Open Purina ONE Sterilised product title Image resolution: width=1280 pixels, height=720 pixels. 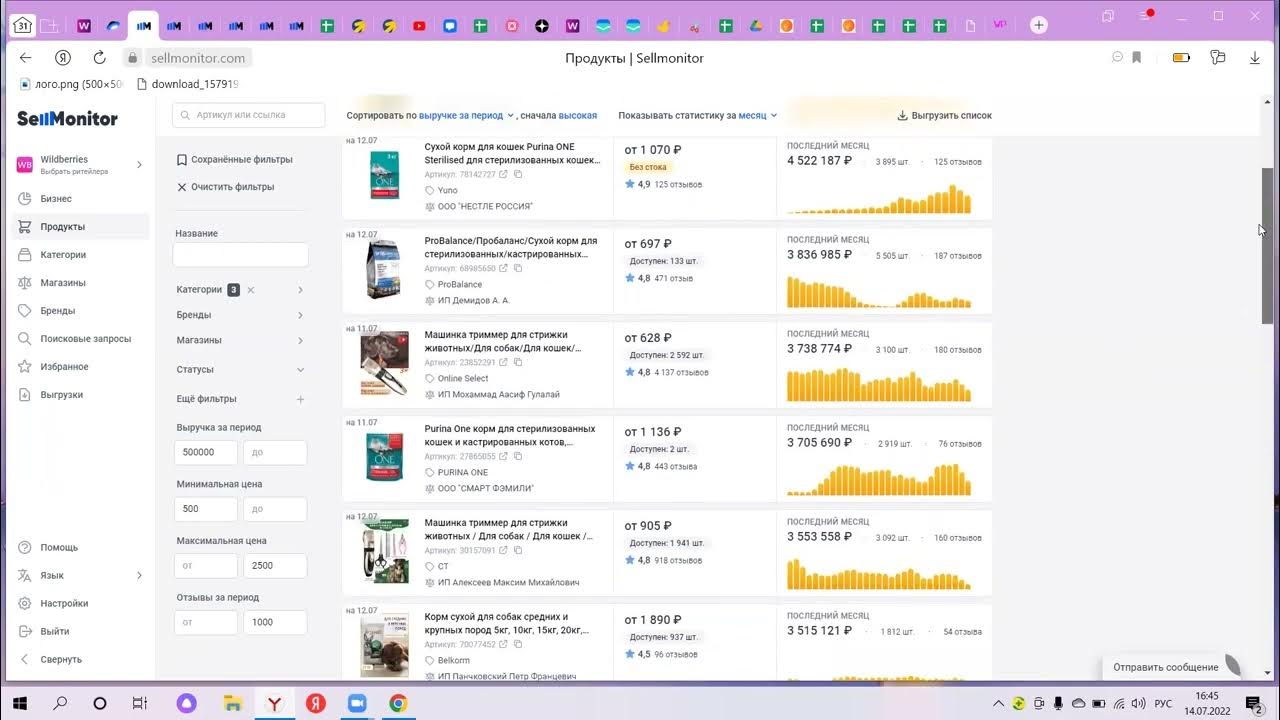tap(510, 152)
